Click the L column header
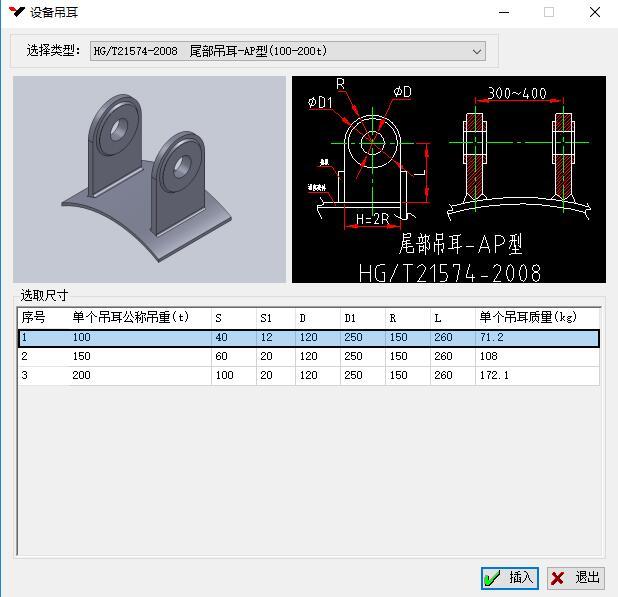This screenshot has height=597, width=618. click(453, 318)
